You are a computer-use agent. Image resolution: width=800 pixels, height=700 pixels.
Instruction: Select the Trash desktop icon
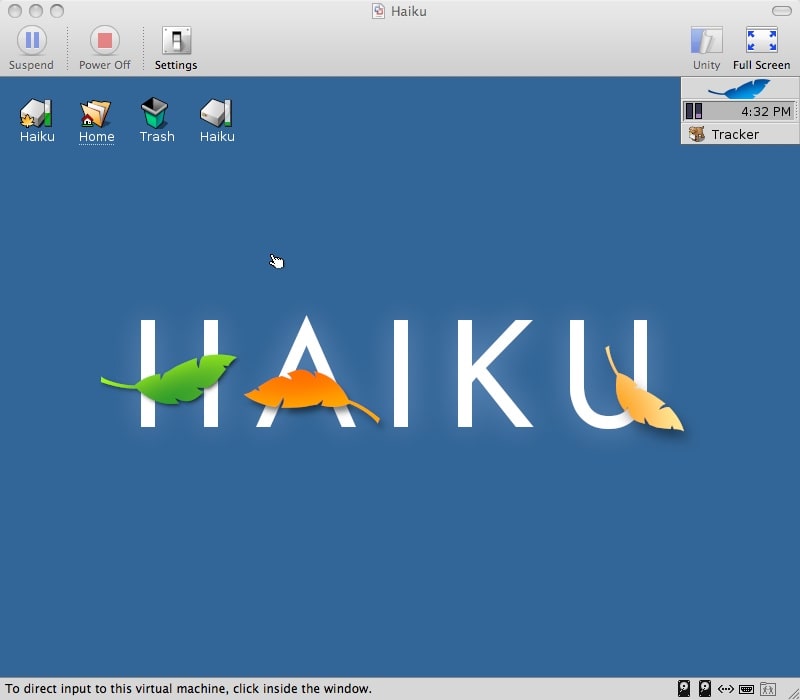(x=157, y=120)
